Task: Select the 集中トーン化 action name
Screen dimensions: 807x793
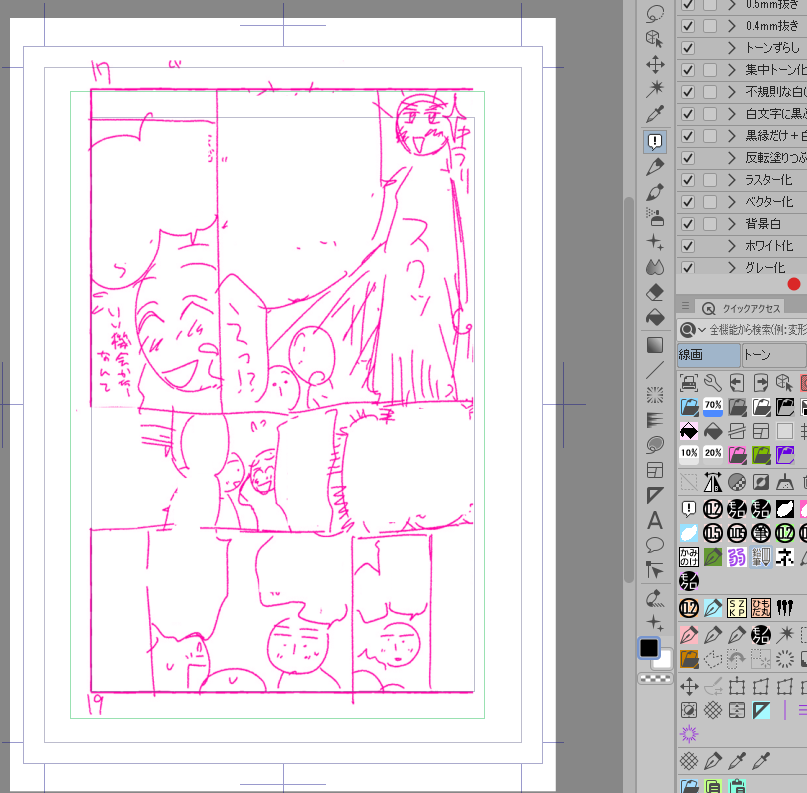Action: tap(776, 70)
